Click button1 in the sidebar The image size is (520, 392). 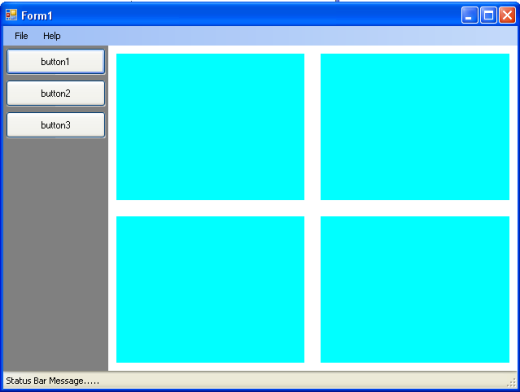click(56, 62)
